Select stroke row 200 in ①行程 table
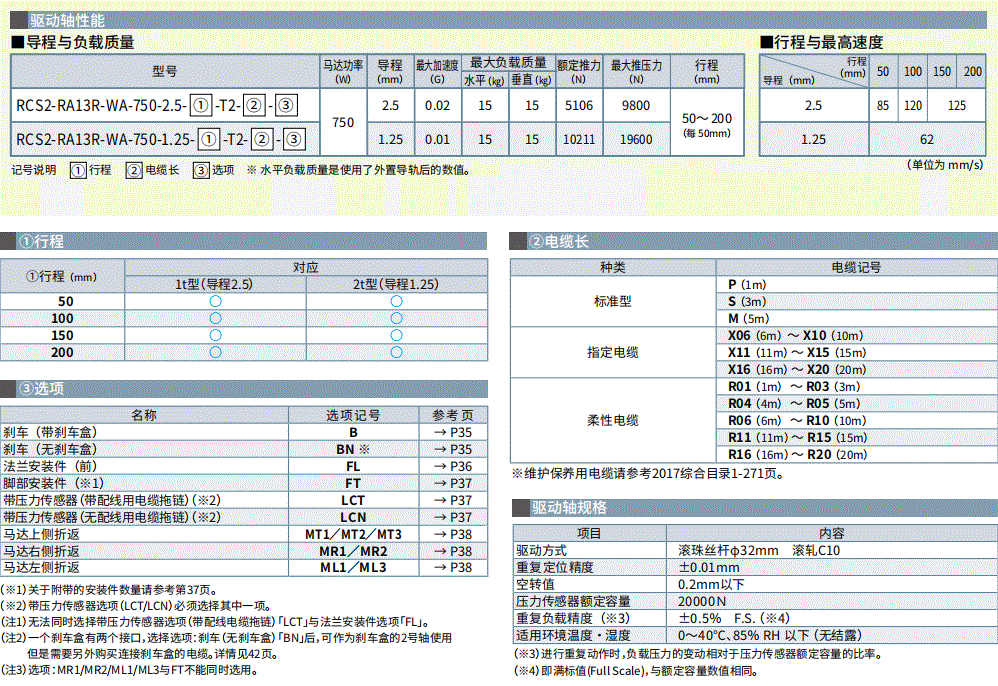 (x=244, y=353)
